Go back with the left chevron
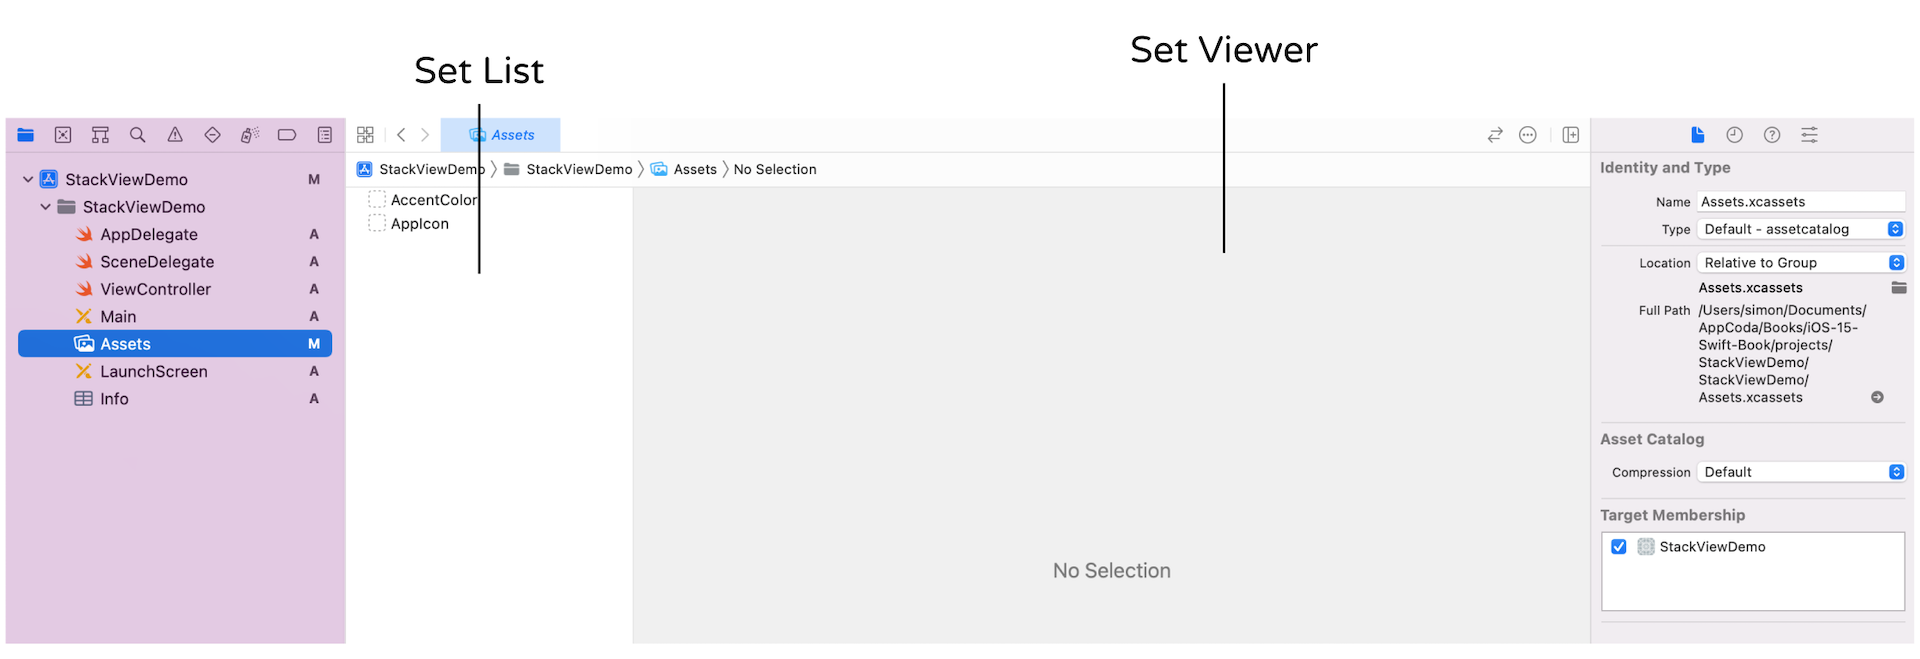1920x659 pixels. [401, 135]
